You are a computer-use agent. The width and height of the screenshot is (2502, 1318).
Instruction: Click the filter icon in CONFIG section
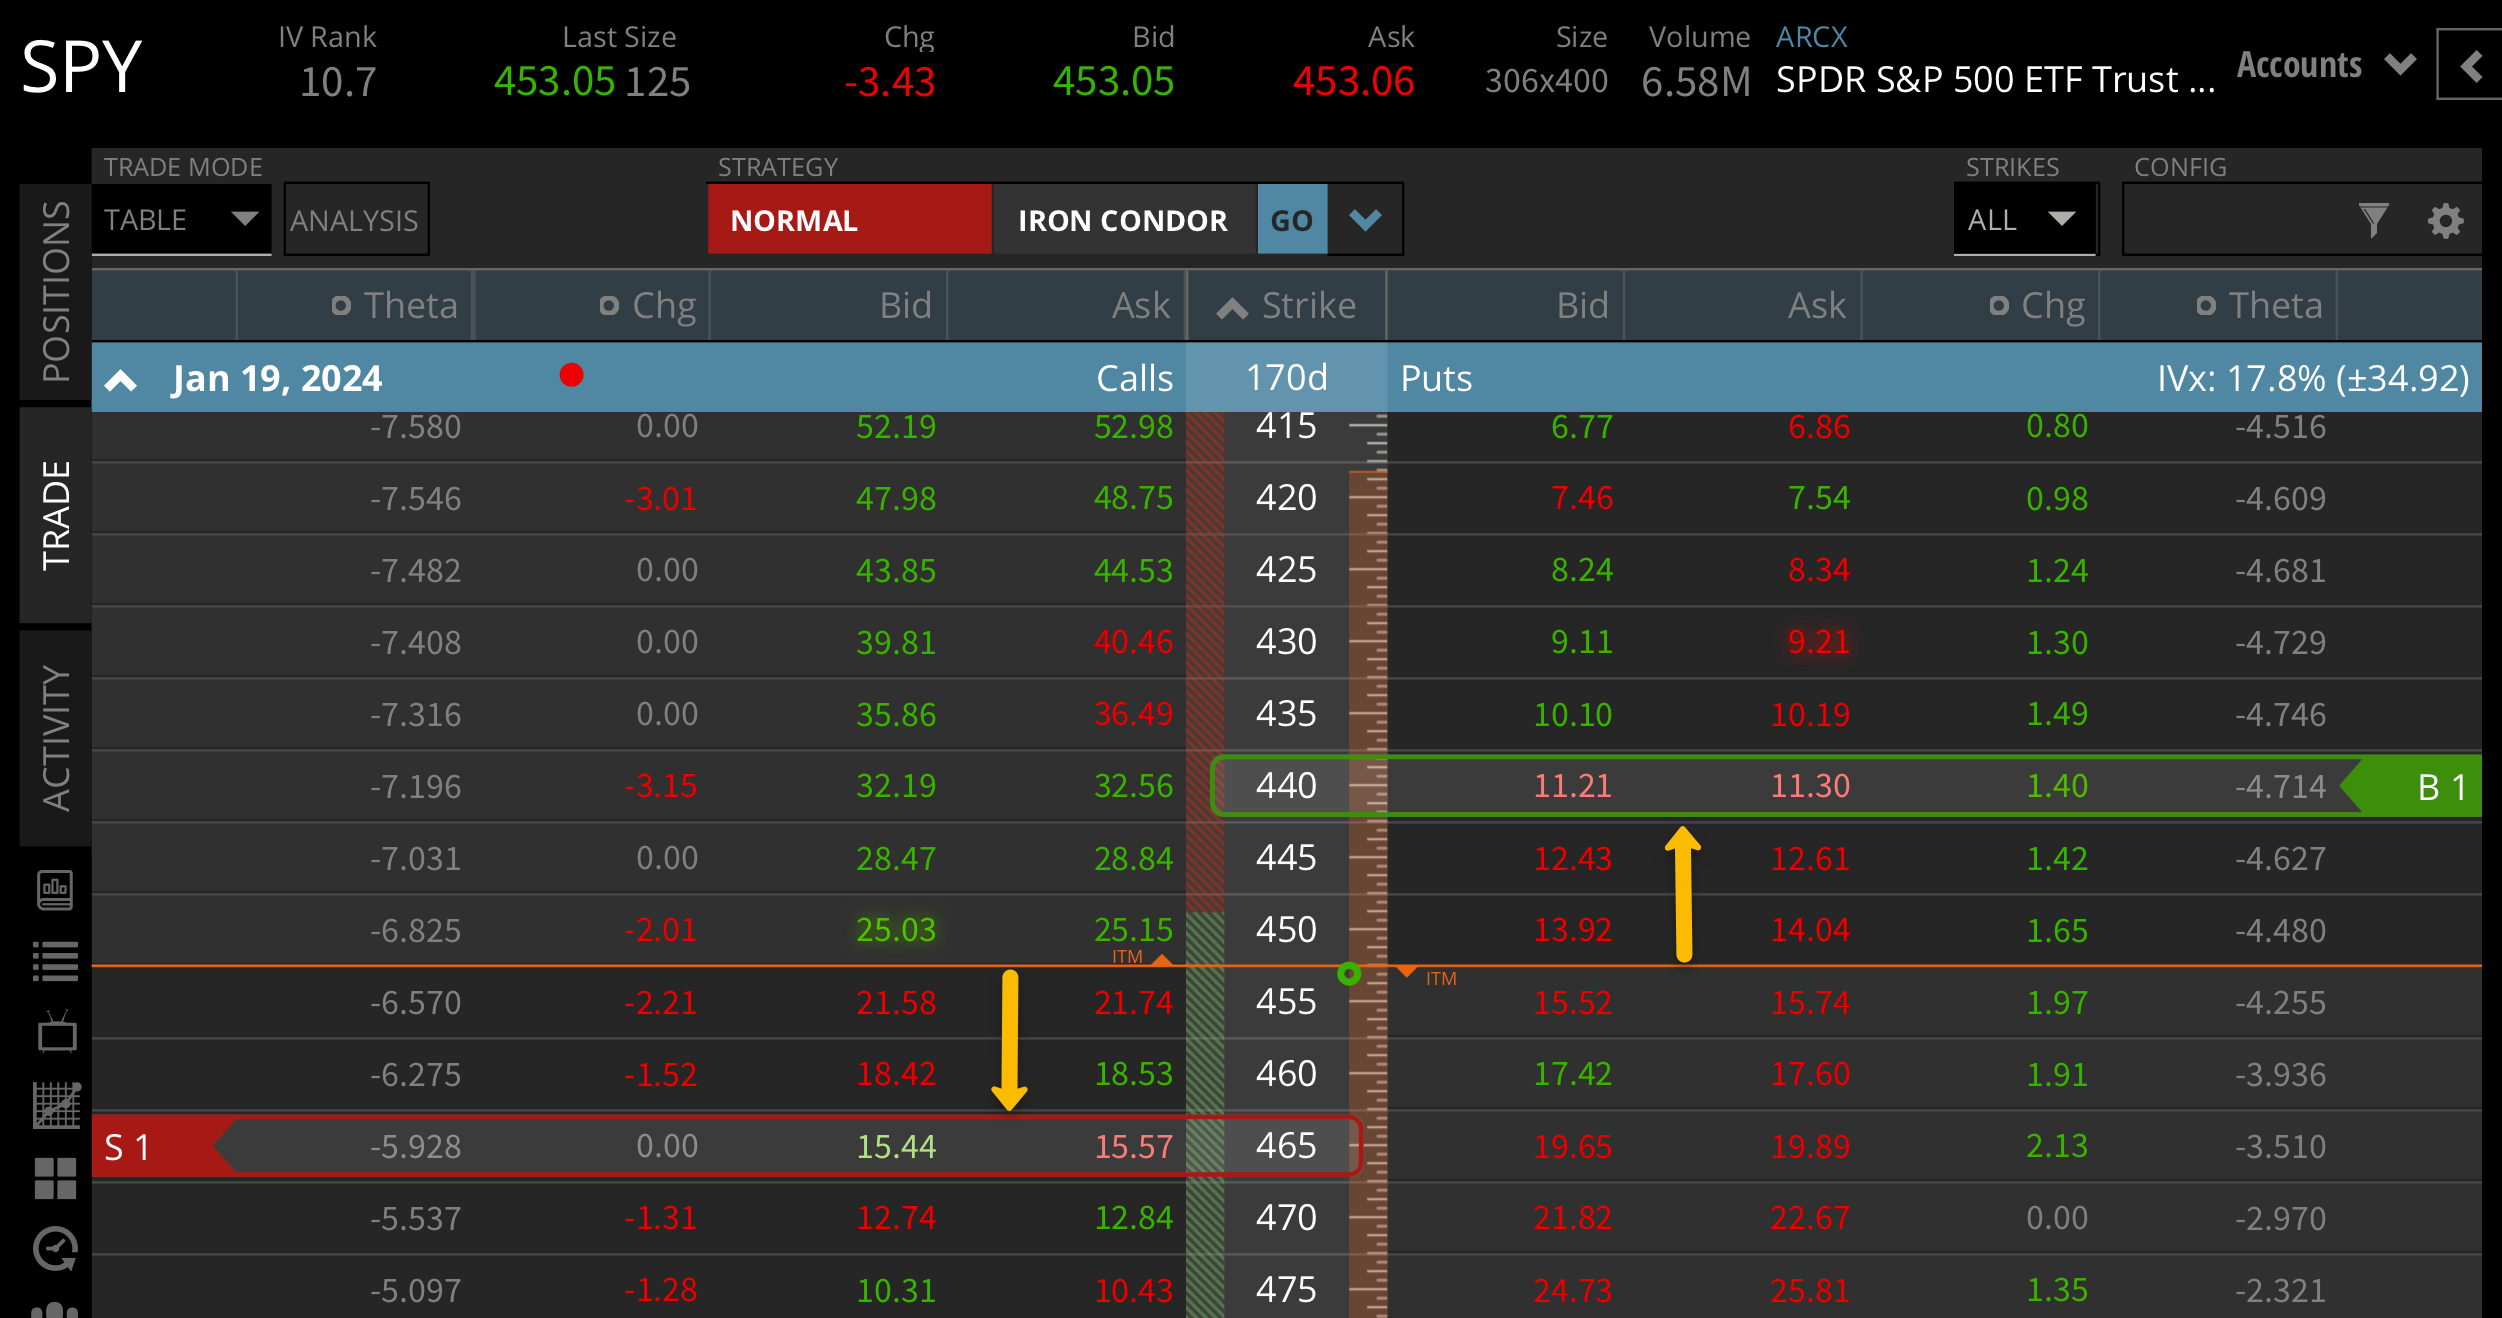[x=2374, y=219]
